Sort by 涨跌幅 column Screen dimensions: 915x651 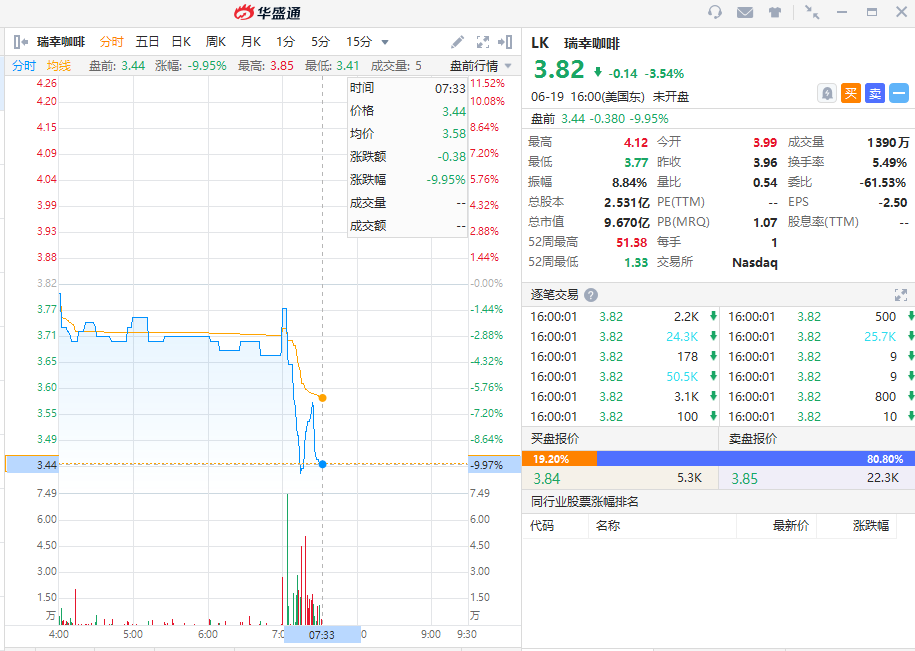(871, 526)
